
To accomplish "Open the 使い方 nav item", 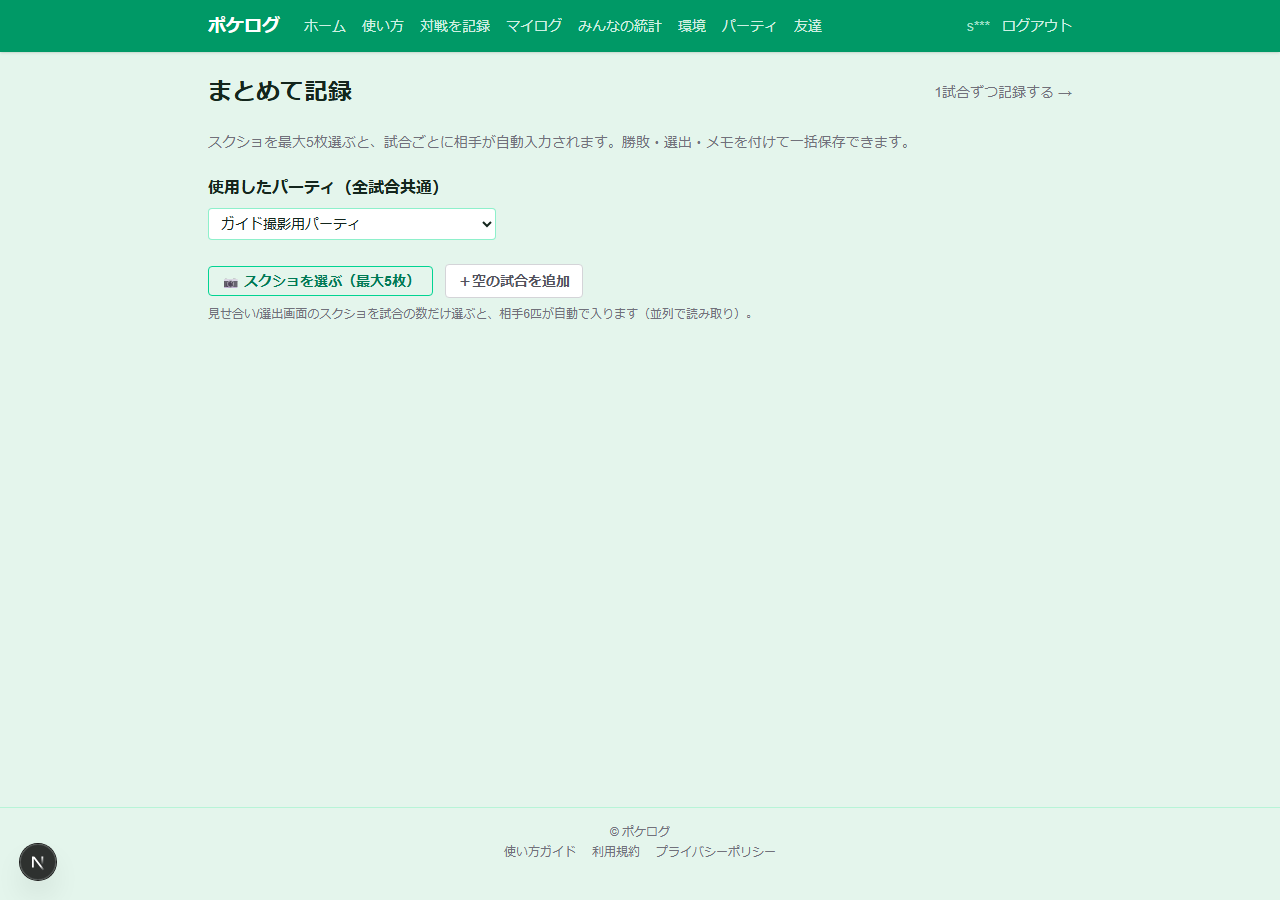I will point(383,26).
